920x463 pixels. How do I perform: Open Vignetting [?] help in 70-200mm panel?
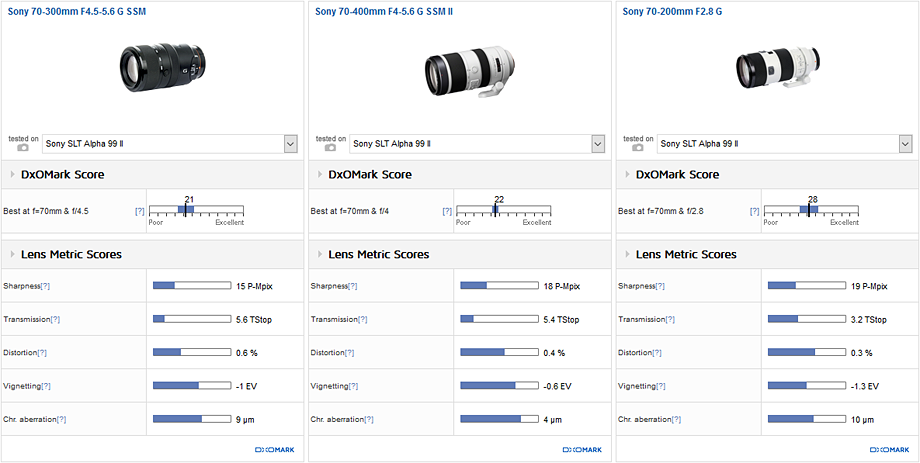pyautogui.click(x=661, y=386)
